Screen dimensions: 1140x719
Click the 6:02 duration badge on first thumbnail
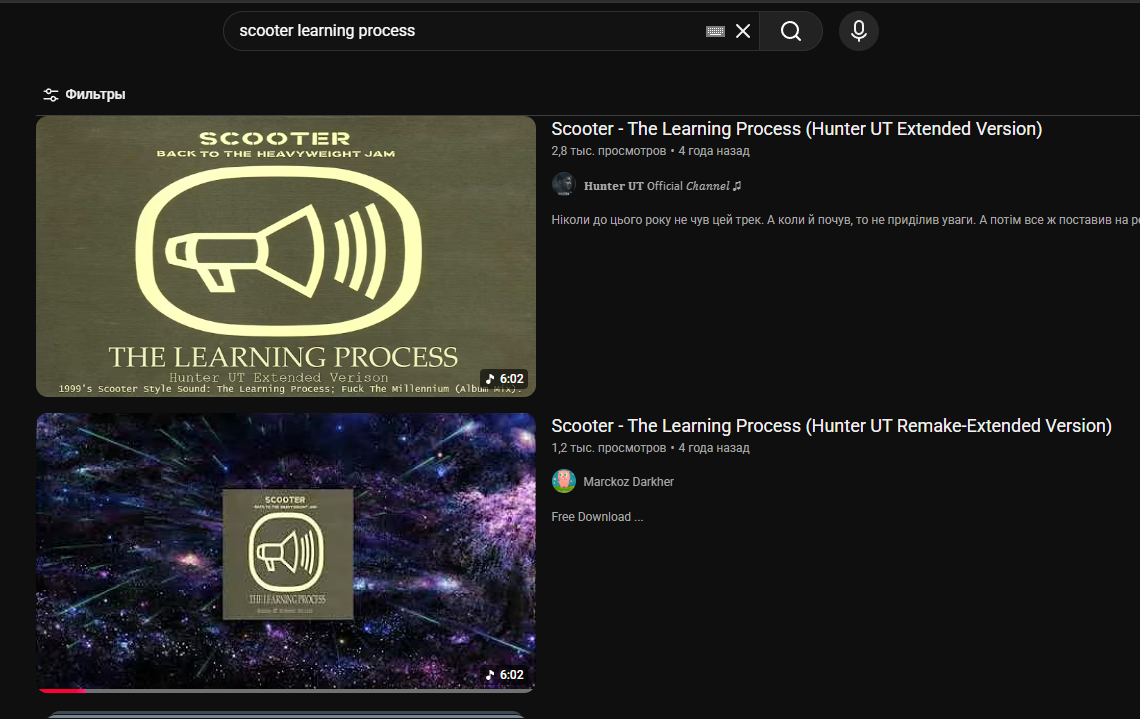(504, 379)
